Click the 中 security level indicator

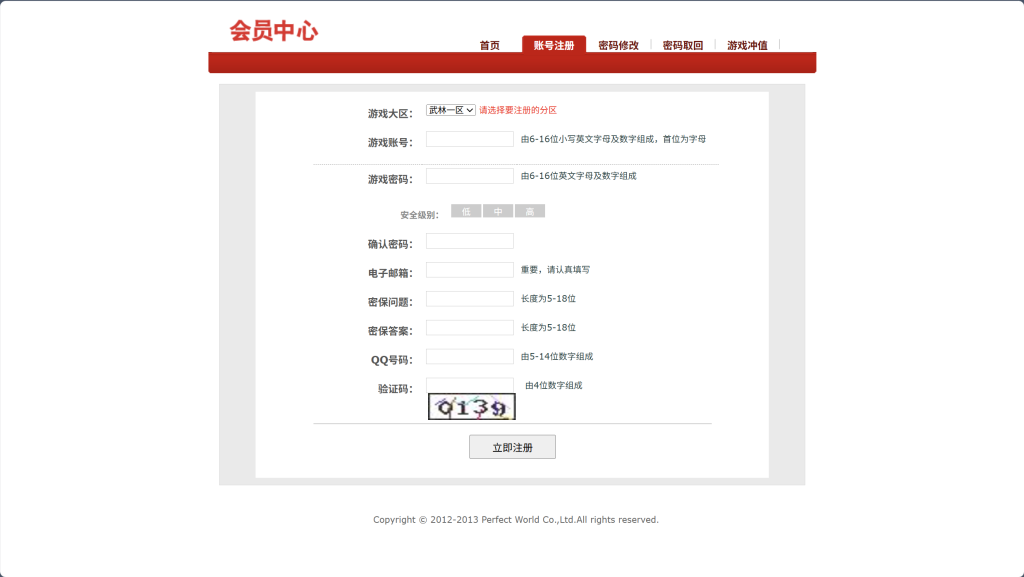[498, 211]
